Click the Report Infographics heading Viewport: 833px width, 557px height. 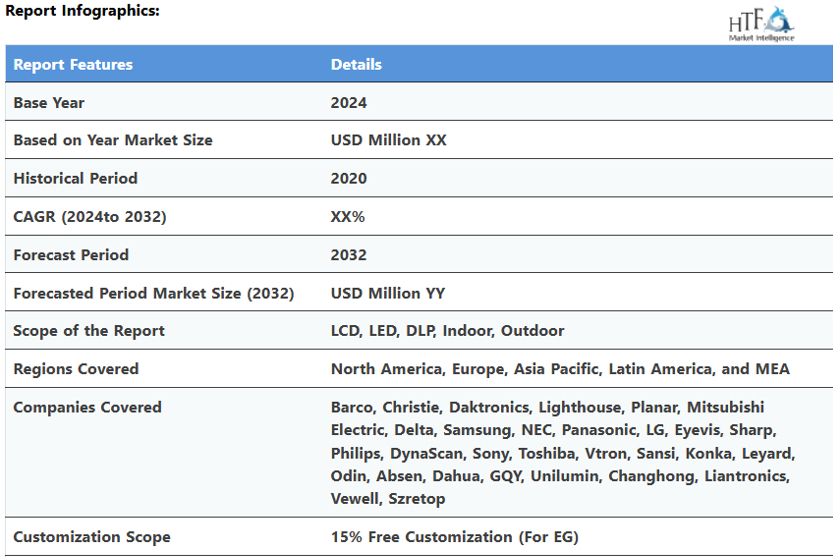coord(81,11)
